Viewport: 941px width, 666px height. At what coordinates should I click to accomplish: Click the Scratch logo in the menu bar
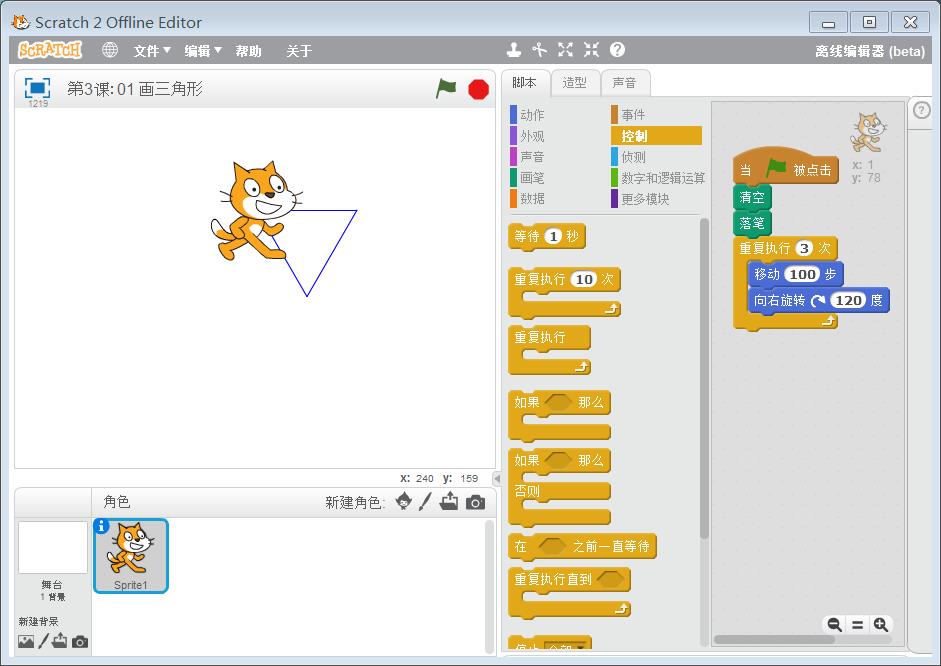[50, 50]
